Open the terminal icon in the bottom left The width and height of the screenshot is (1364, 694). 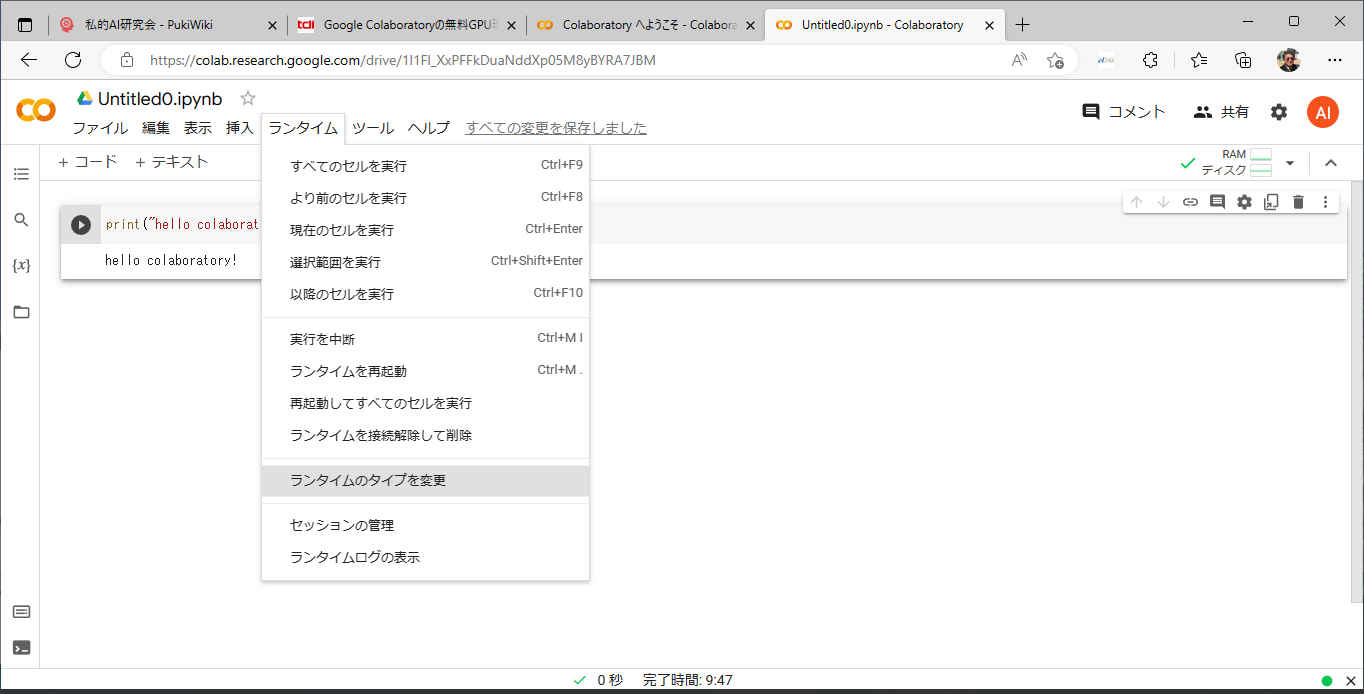tap(21, 647)
